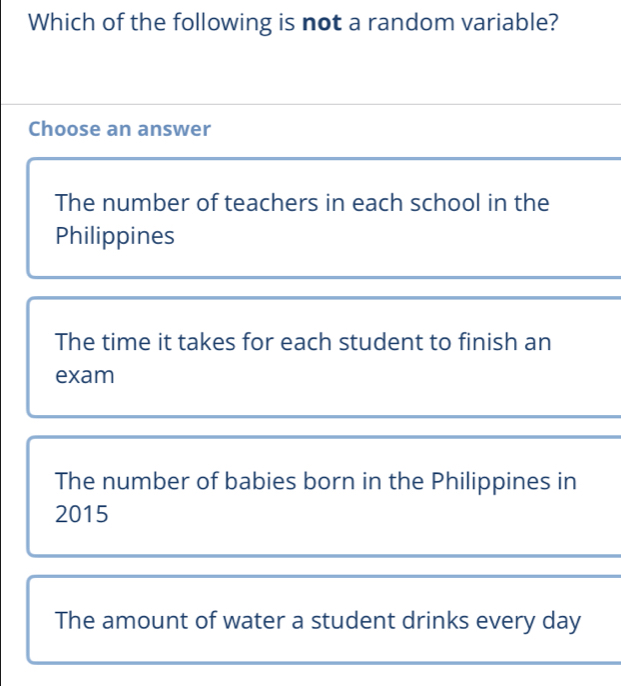The height and width of the screenshot is (686, 621).
Task: Select the option about water a student drinks
Action: (324, 620)
